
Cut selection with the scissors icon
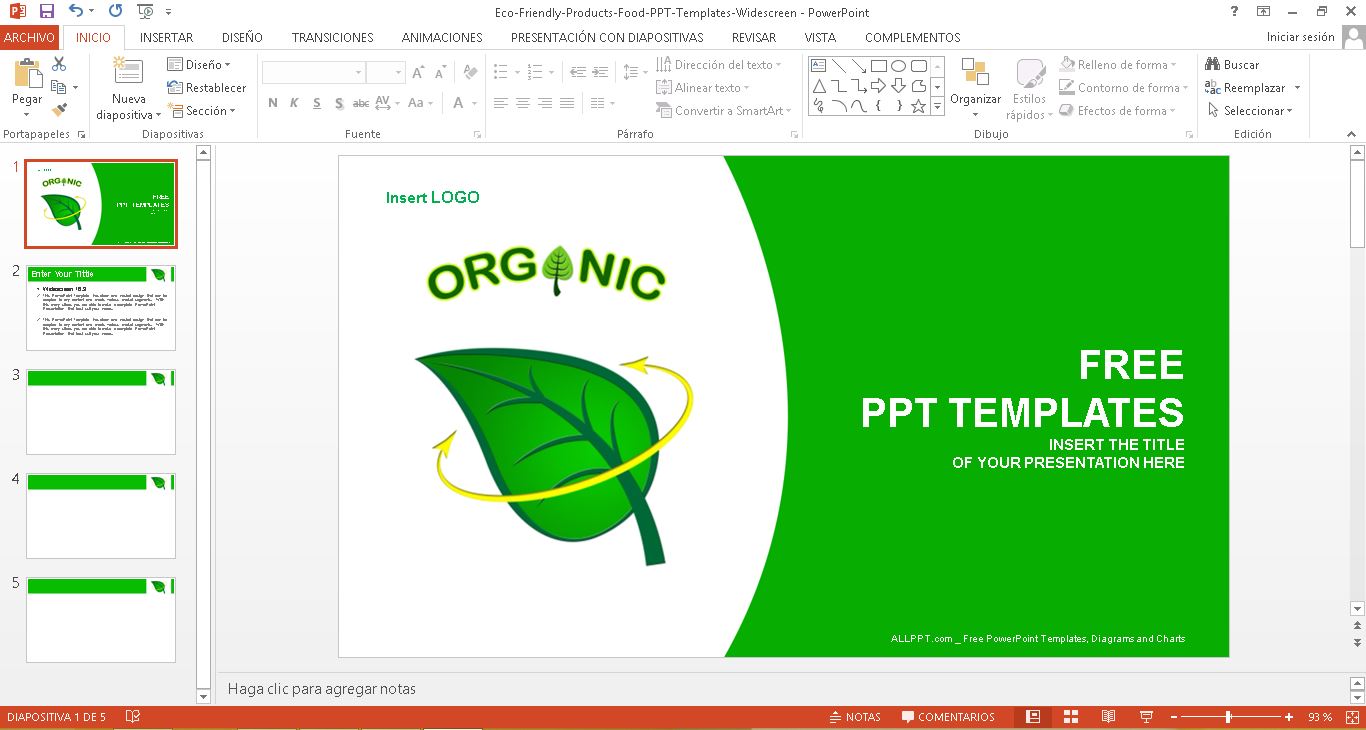pos(59,65)
